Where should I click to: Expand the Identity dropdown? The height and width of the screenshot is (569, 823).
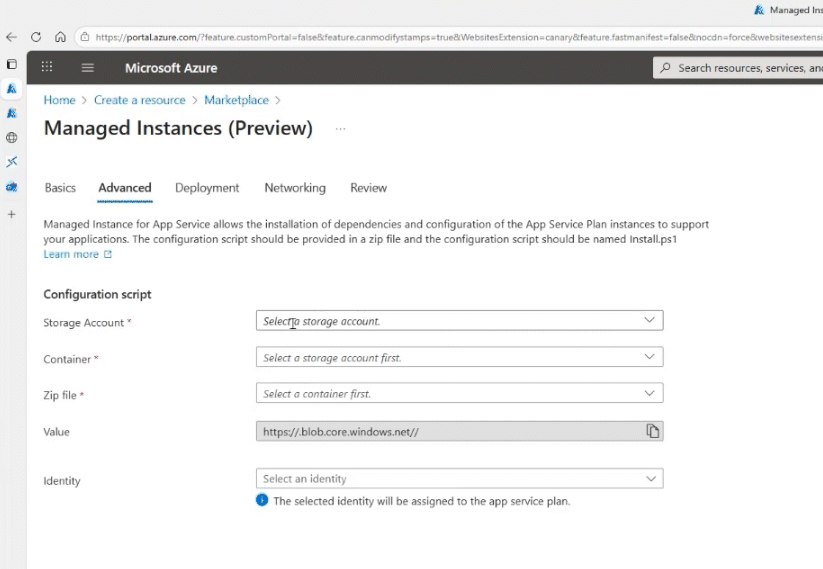pyautogui.click(x=459, y=478)
